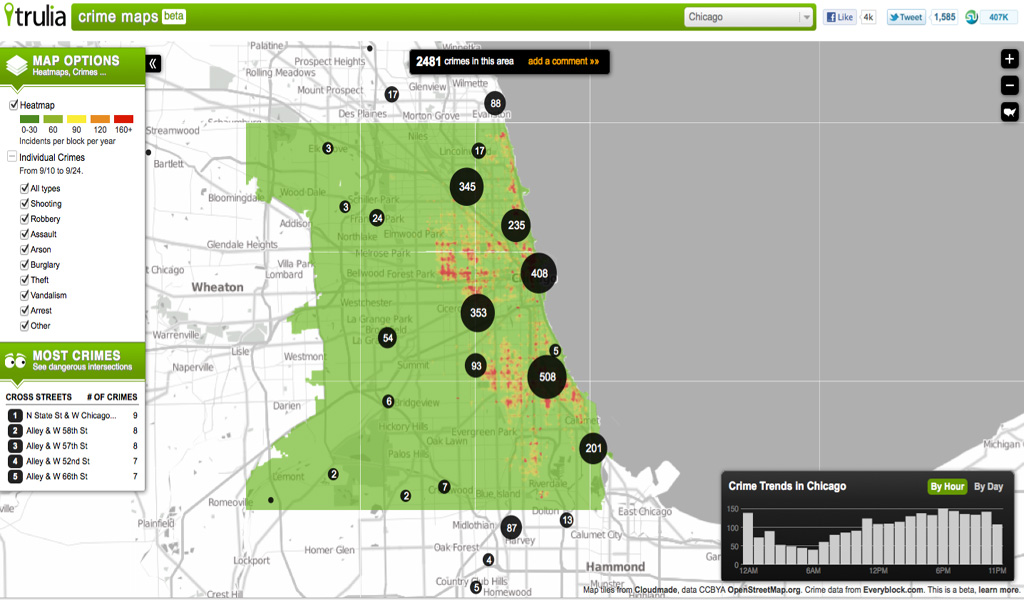Image resolution: width=1024 pixels, height=600 pixels.
Task: Click the Facebook Like button
Action: [840, 18]
